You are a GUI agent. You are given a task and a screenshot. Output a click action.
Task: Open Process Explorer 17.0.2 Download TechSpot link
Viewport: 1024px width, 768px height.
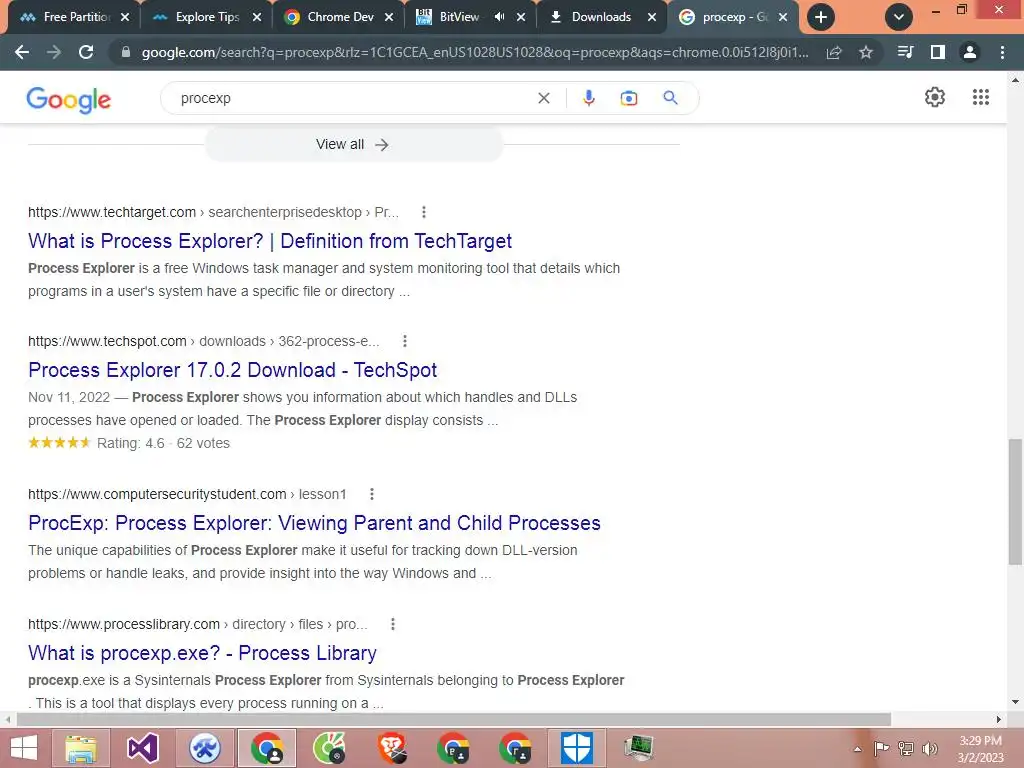click(x=232, y=370)
